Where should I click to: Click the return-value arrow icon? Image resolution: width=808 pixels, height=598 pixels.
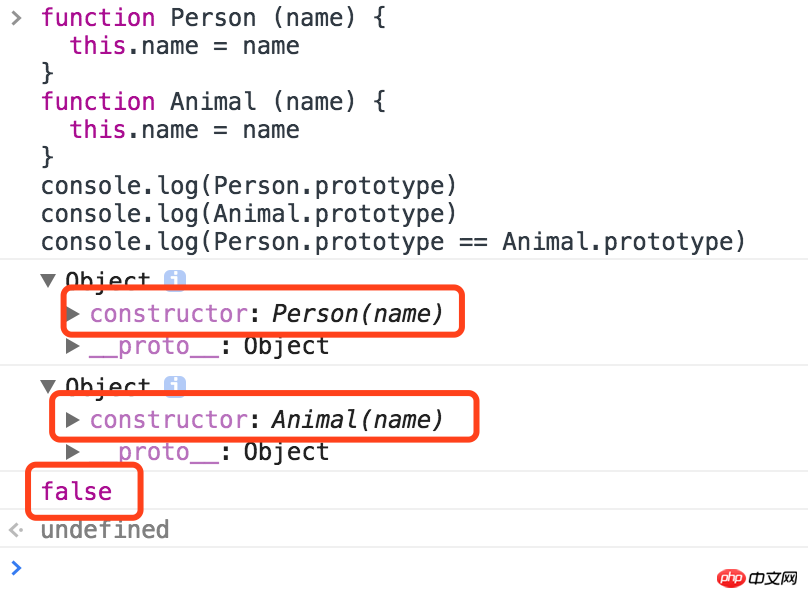[15, 529]
